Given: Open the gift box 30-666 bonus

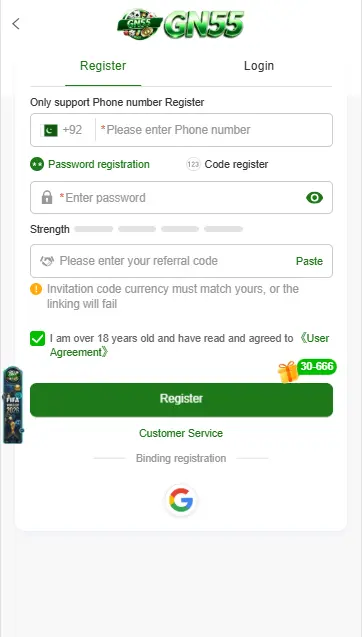Looking at the screenshot, I should 307,370.
